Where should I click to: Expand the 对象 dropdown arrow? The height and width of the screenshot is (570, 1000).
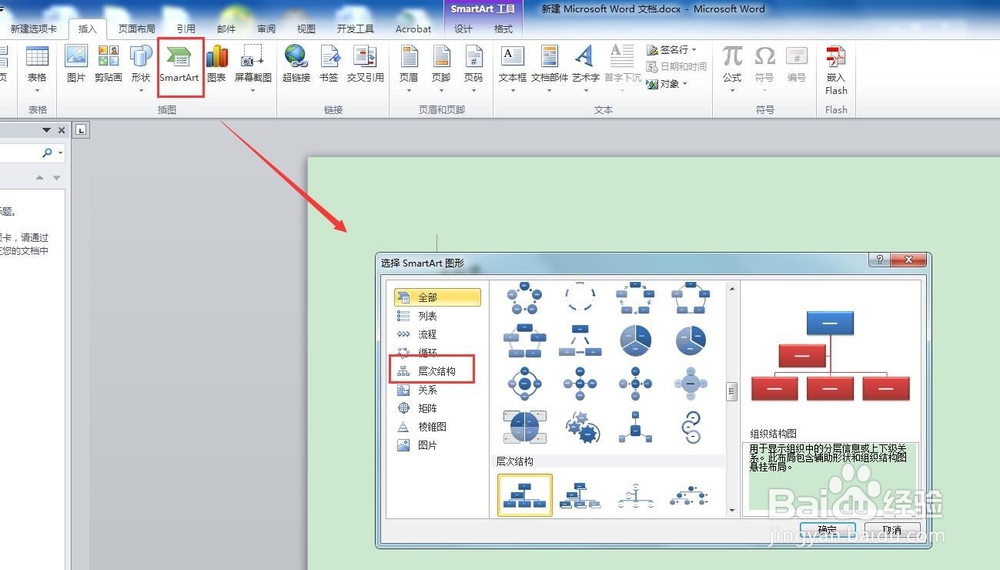pos(686,84)
